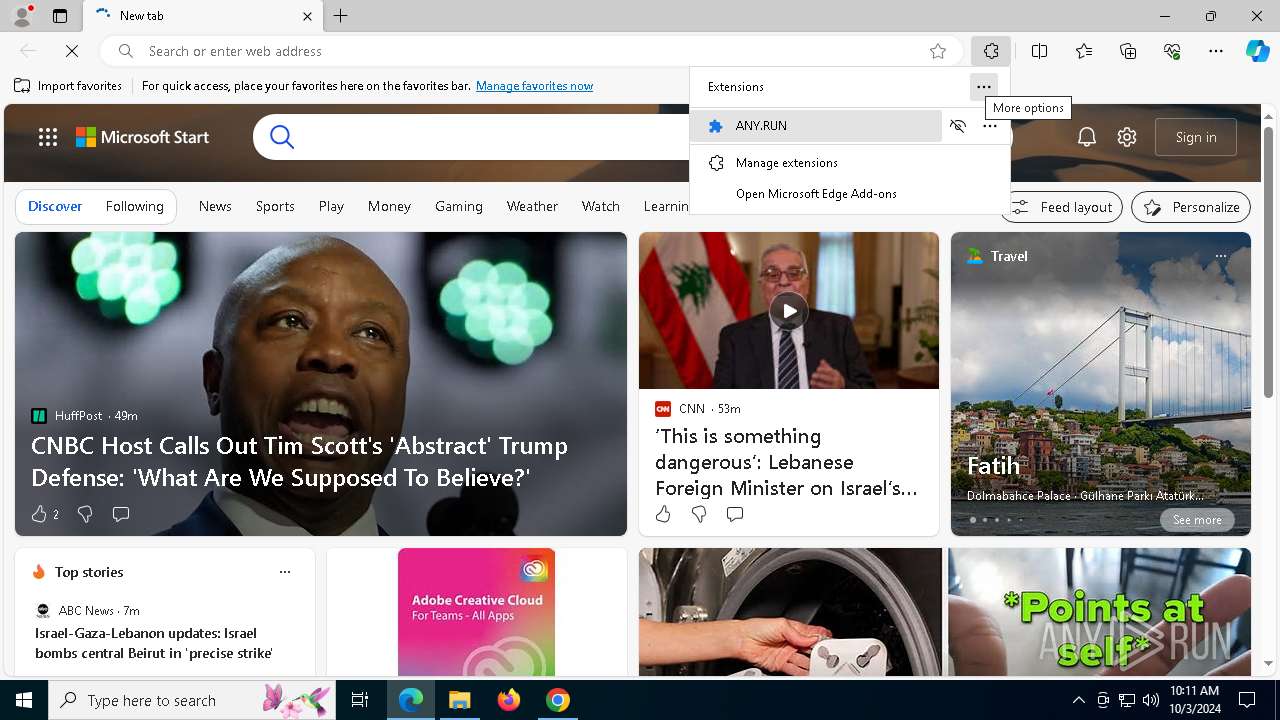
Task: Open the News category
Action: coord(215,206)
